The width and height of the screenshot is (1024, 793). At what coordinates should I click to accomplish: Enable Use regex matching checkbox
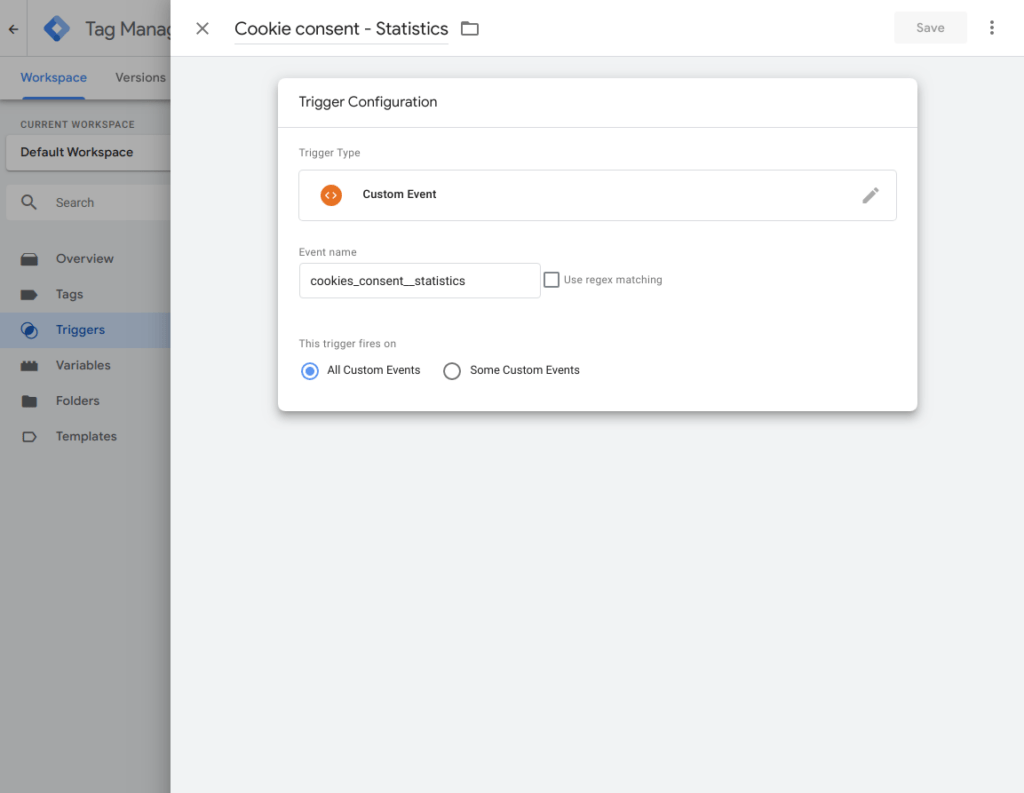551,280
